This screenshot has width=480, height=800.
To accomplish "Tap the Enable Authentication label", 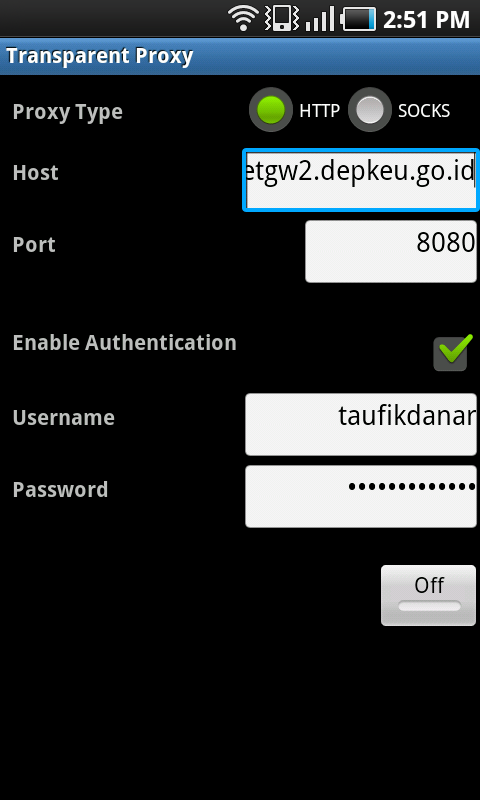I will (124, 342).
